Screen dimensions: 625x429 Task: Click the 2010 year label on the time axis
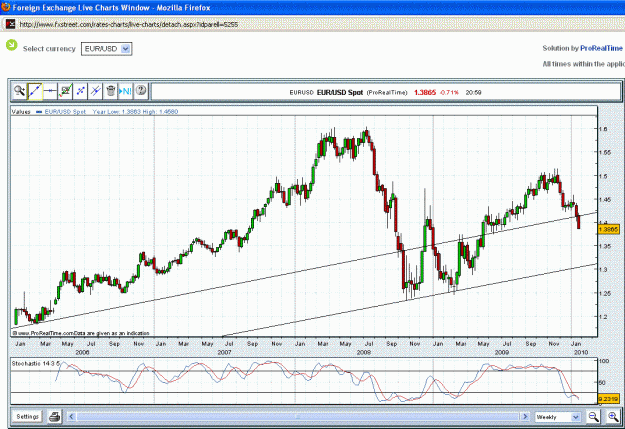coord(581,352)
